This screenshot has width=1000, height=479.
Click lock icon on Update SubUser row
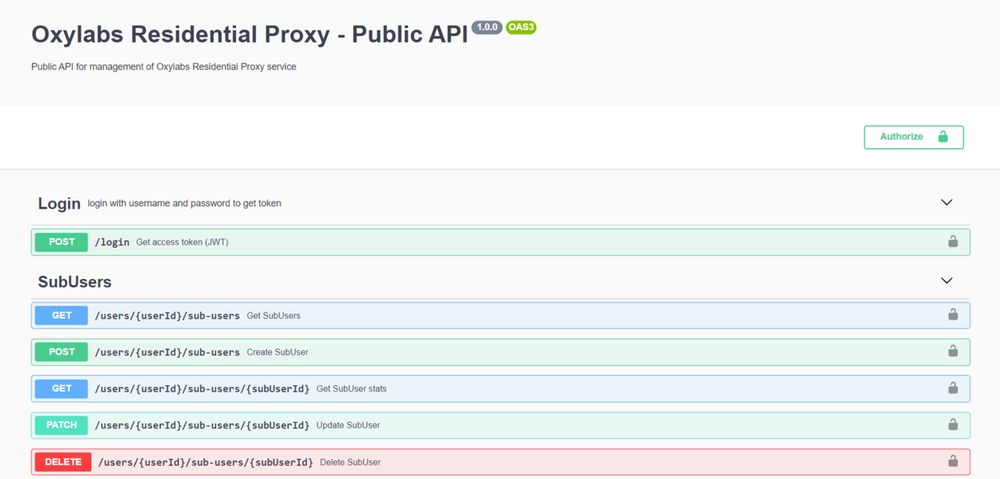[x=952, y=425]
